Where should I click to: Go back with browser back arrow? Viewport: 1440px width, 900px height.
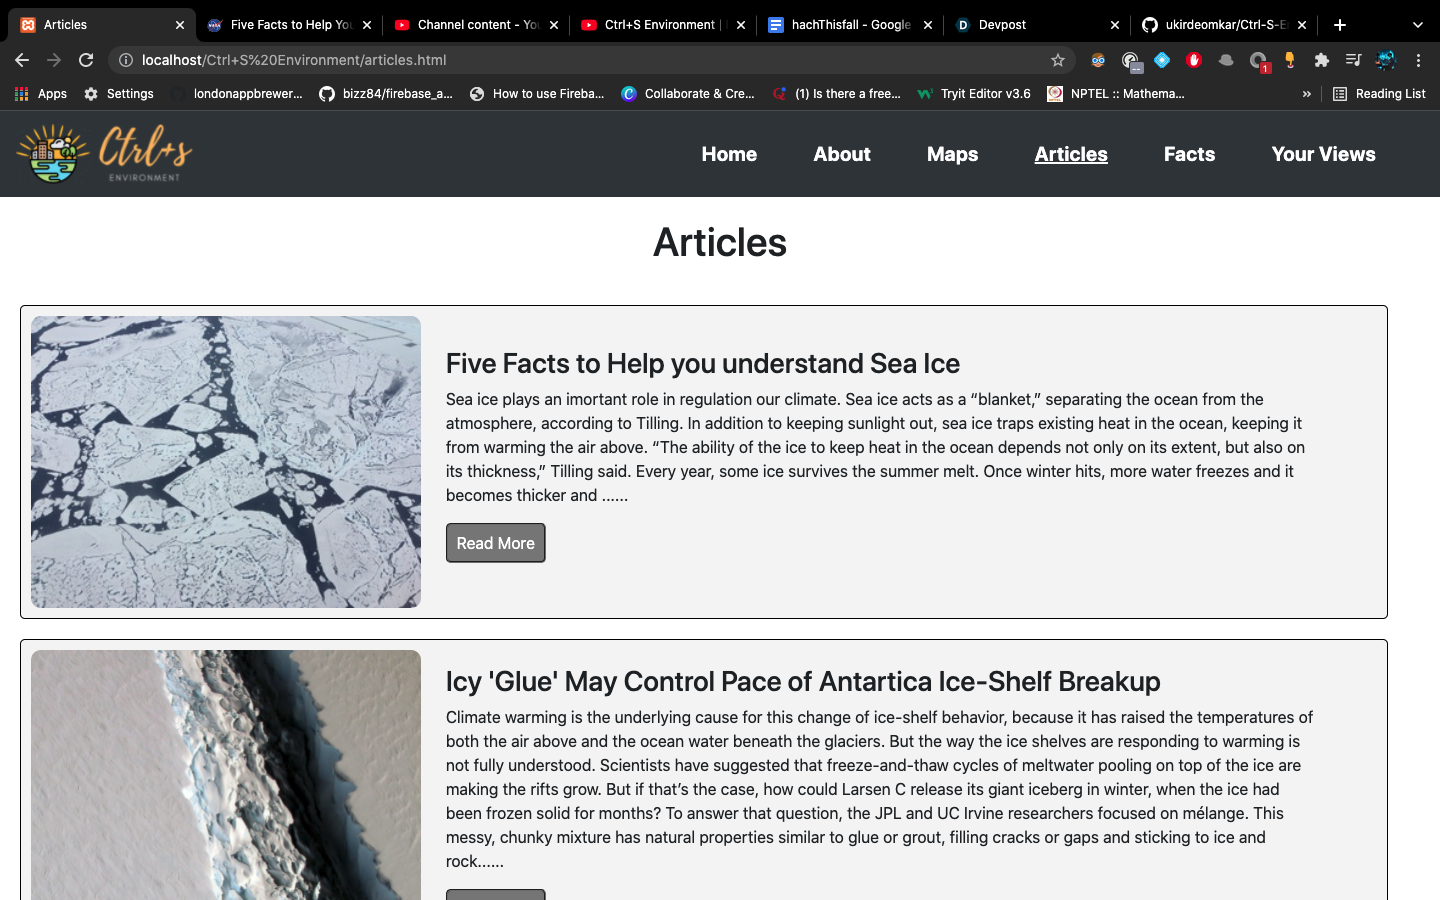tap(22, 60)
